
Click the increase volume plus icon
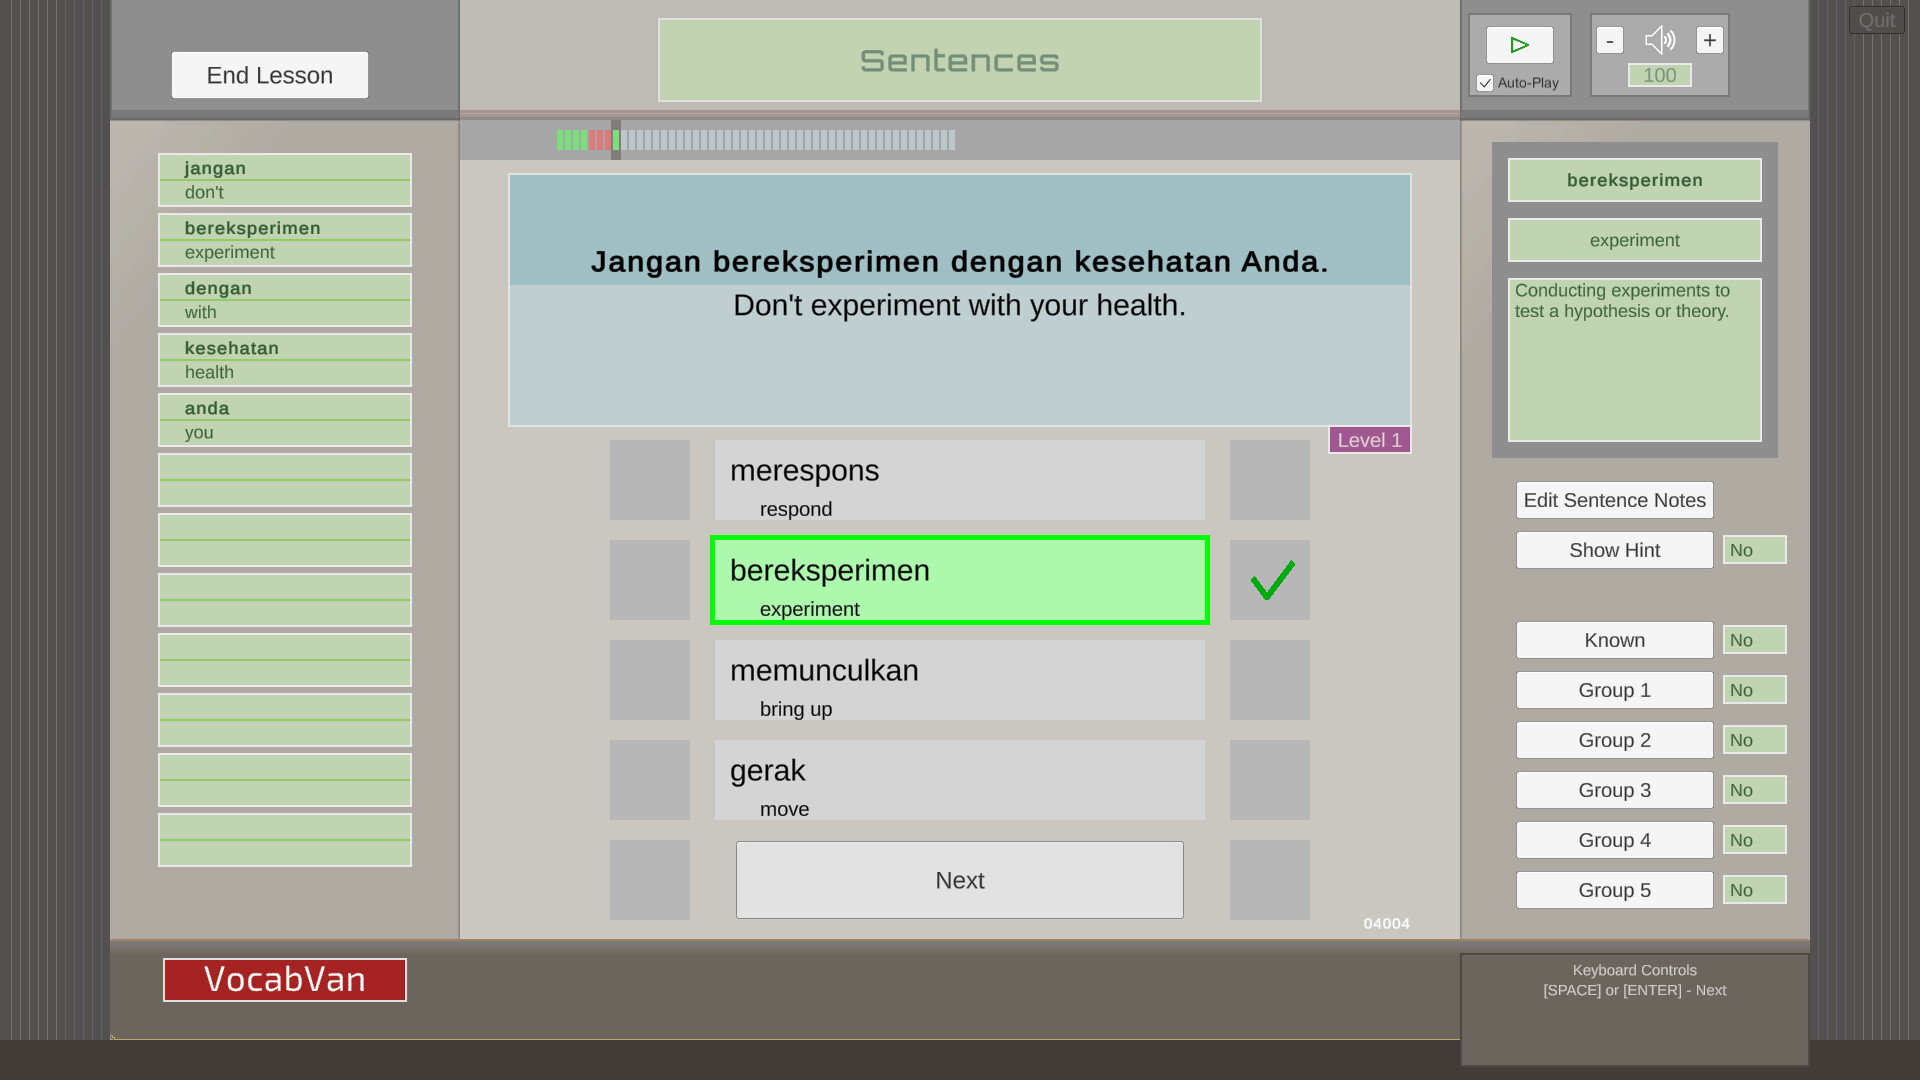coord(1710,40)
